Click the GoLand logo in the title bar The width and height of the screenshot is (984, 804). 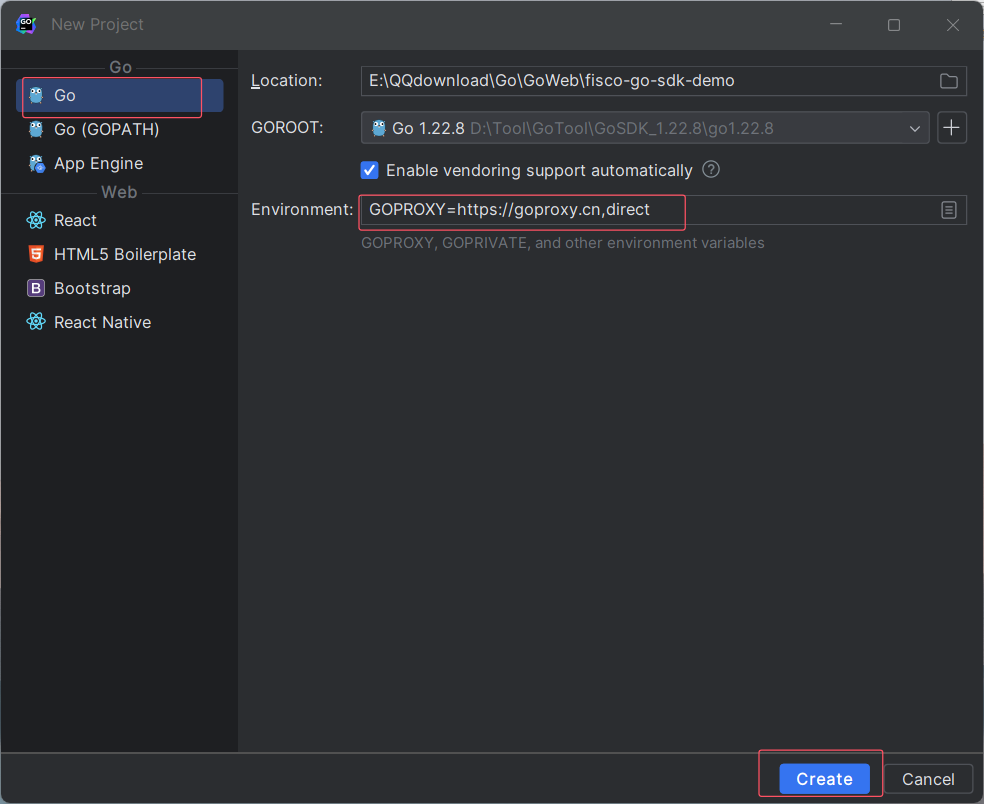[25, 23]
